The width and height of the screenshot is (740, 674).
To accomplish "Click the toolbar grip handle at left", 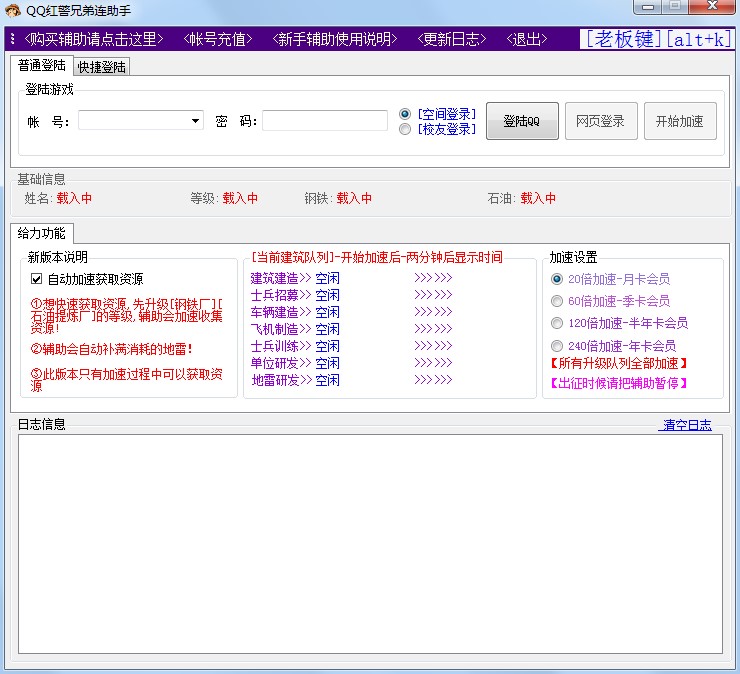I will [x=12, y=39].
